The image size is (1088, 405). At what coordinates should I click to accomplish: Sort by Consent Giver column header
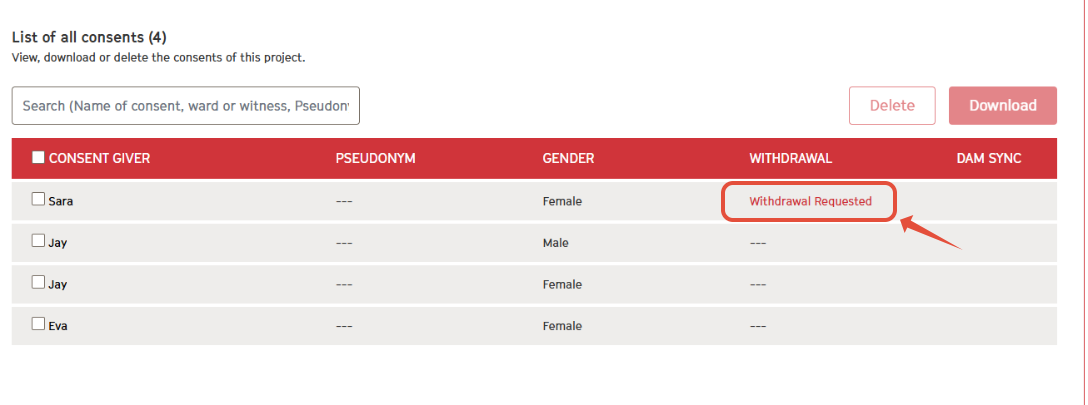tap(99, 158)
